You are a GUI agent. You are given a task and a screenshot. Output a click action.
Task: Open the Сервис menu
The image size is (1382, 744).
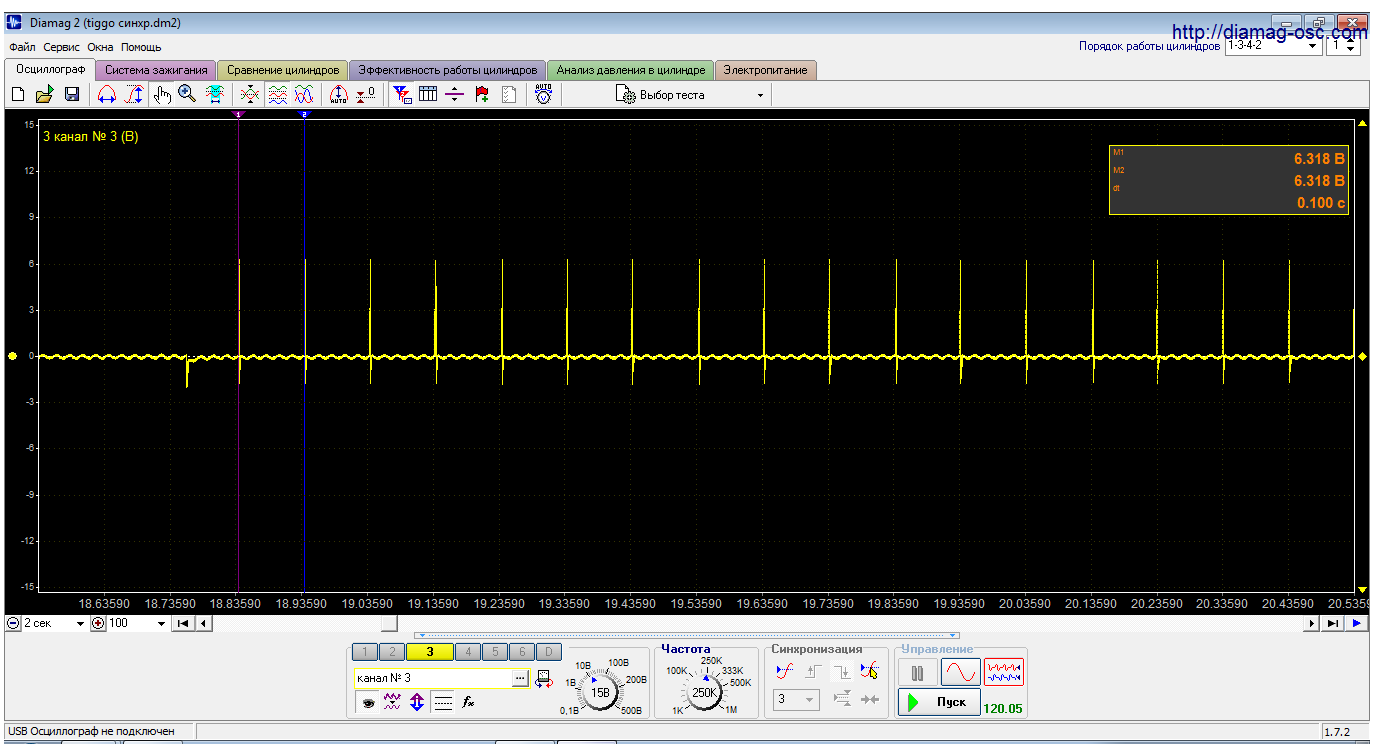[x=62, y=47]
